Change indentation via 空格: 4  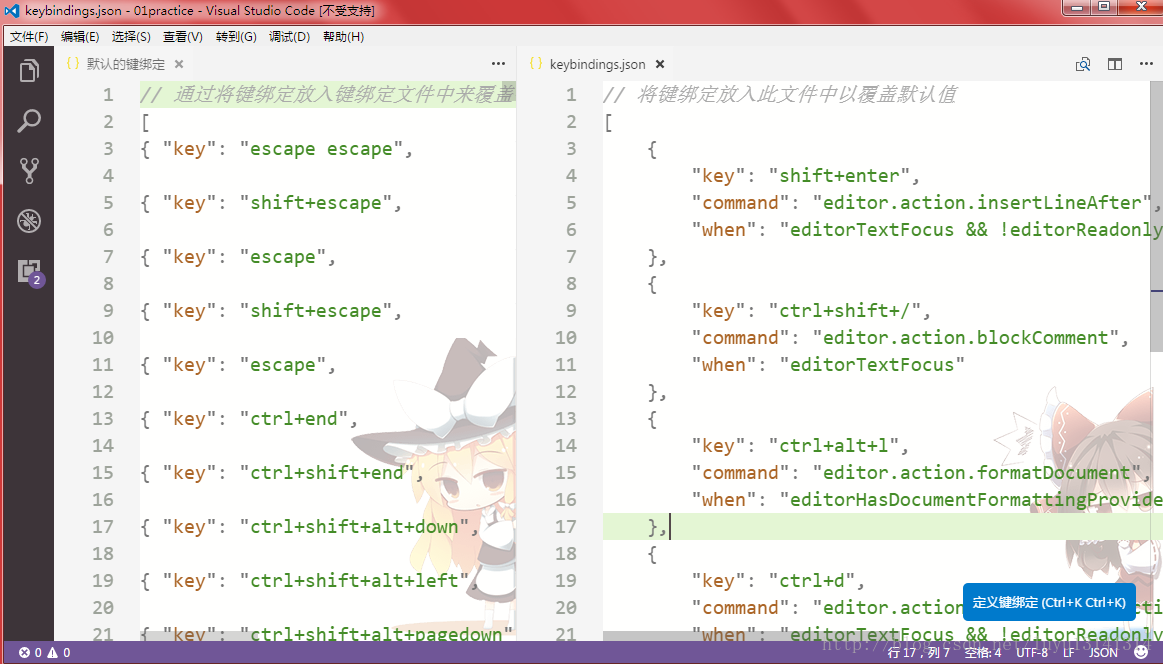[983, 653]
